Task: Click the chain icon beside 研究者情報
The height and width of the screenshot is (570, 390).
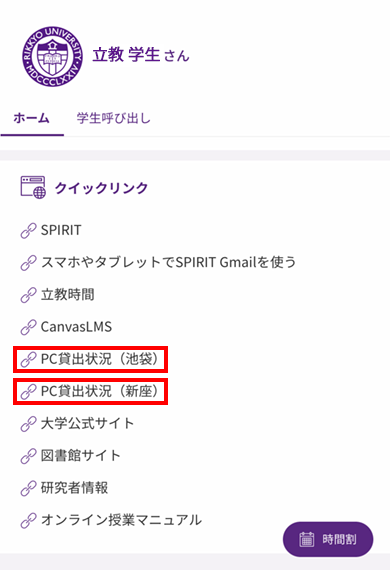Action: pyautogui.click(x=28, y=488)
